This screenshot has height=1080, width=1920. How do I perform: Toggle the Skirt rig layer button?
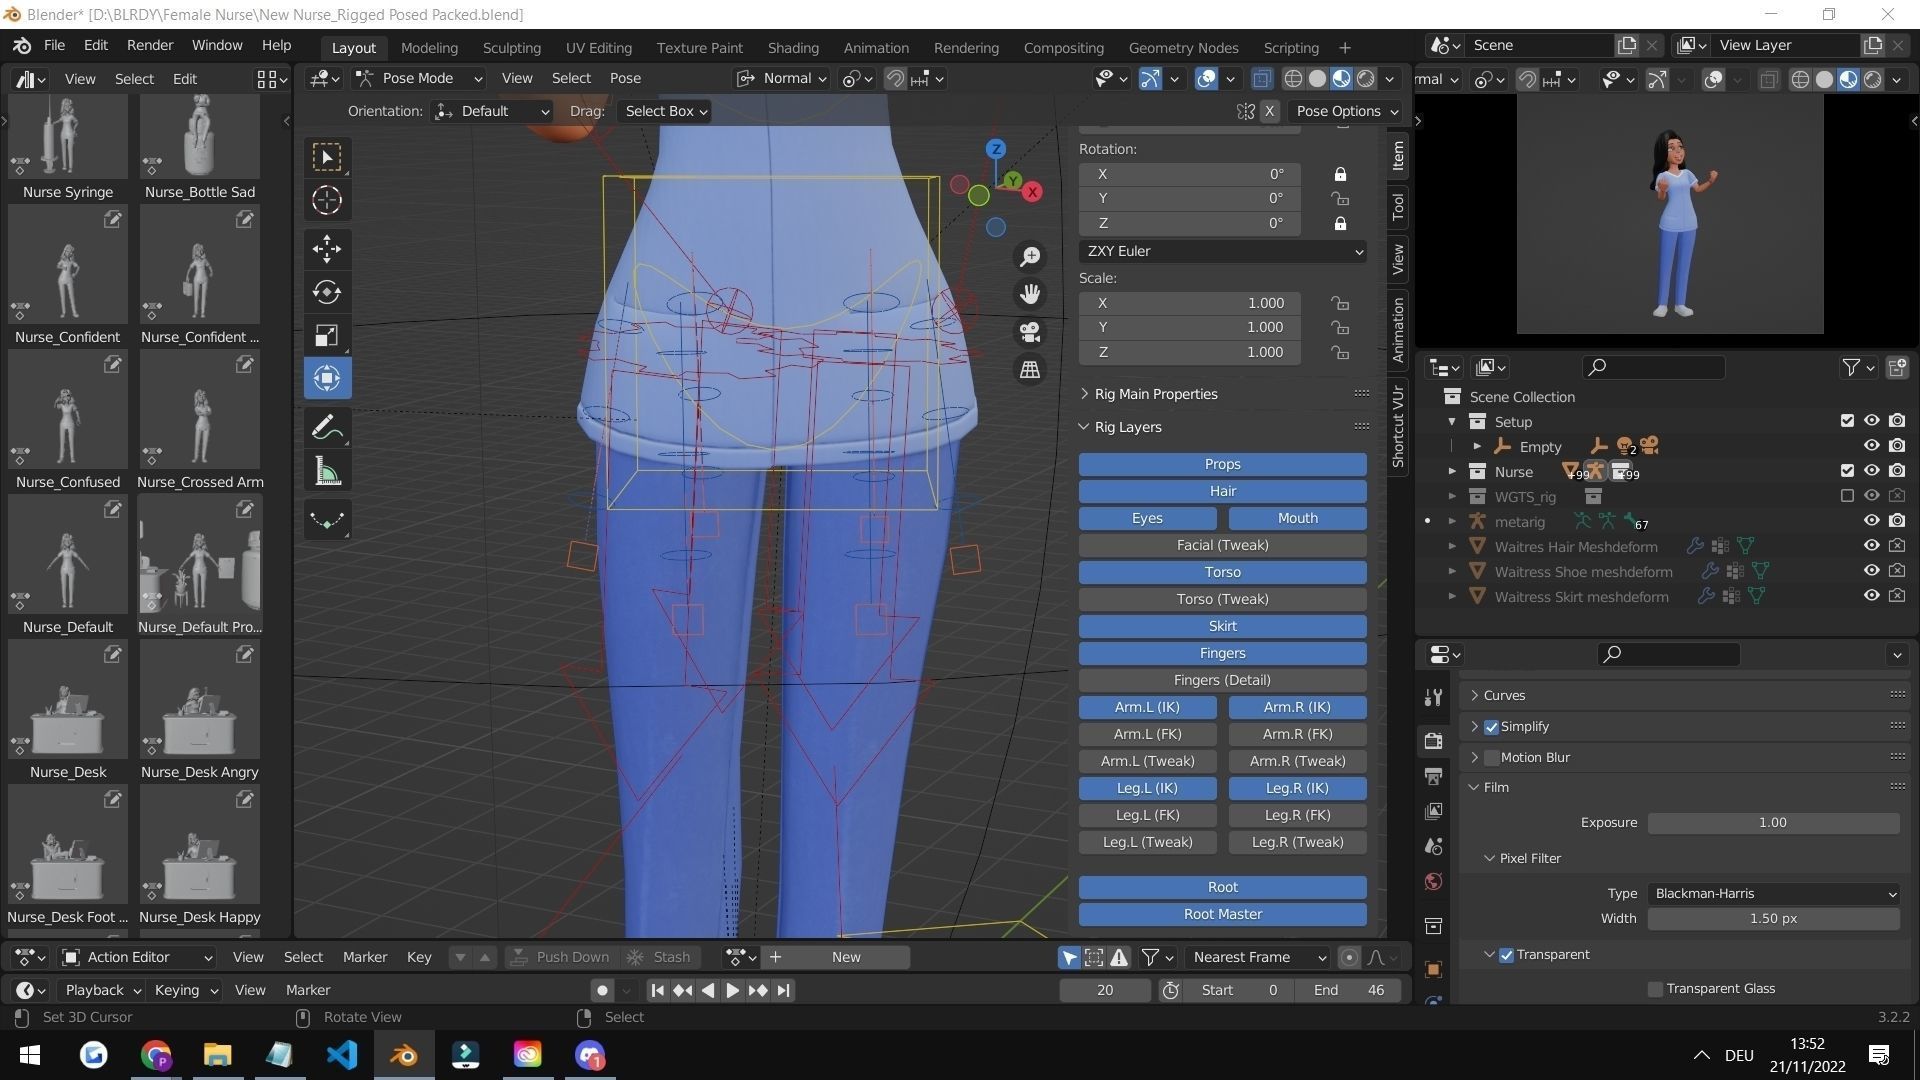(x=1222, y=626)
